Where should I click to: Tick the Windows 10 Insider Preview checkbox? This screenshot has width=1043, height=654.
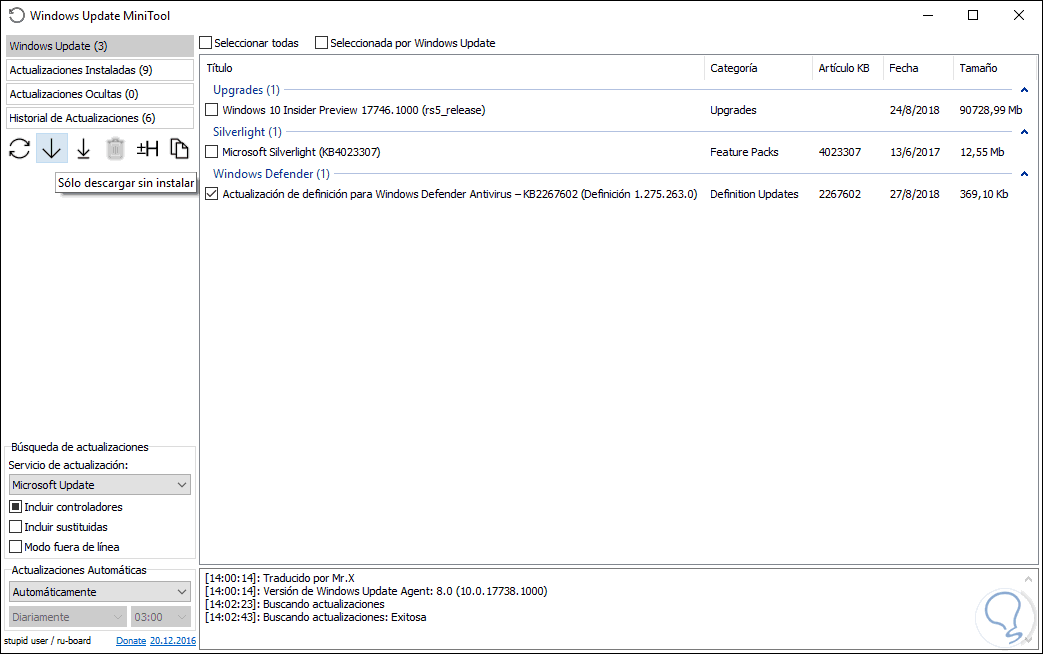click(x=212, y=110)
